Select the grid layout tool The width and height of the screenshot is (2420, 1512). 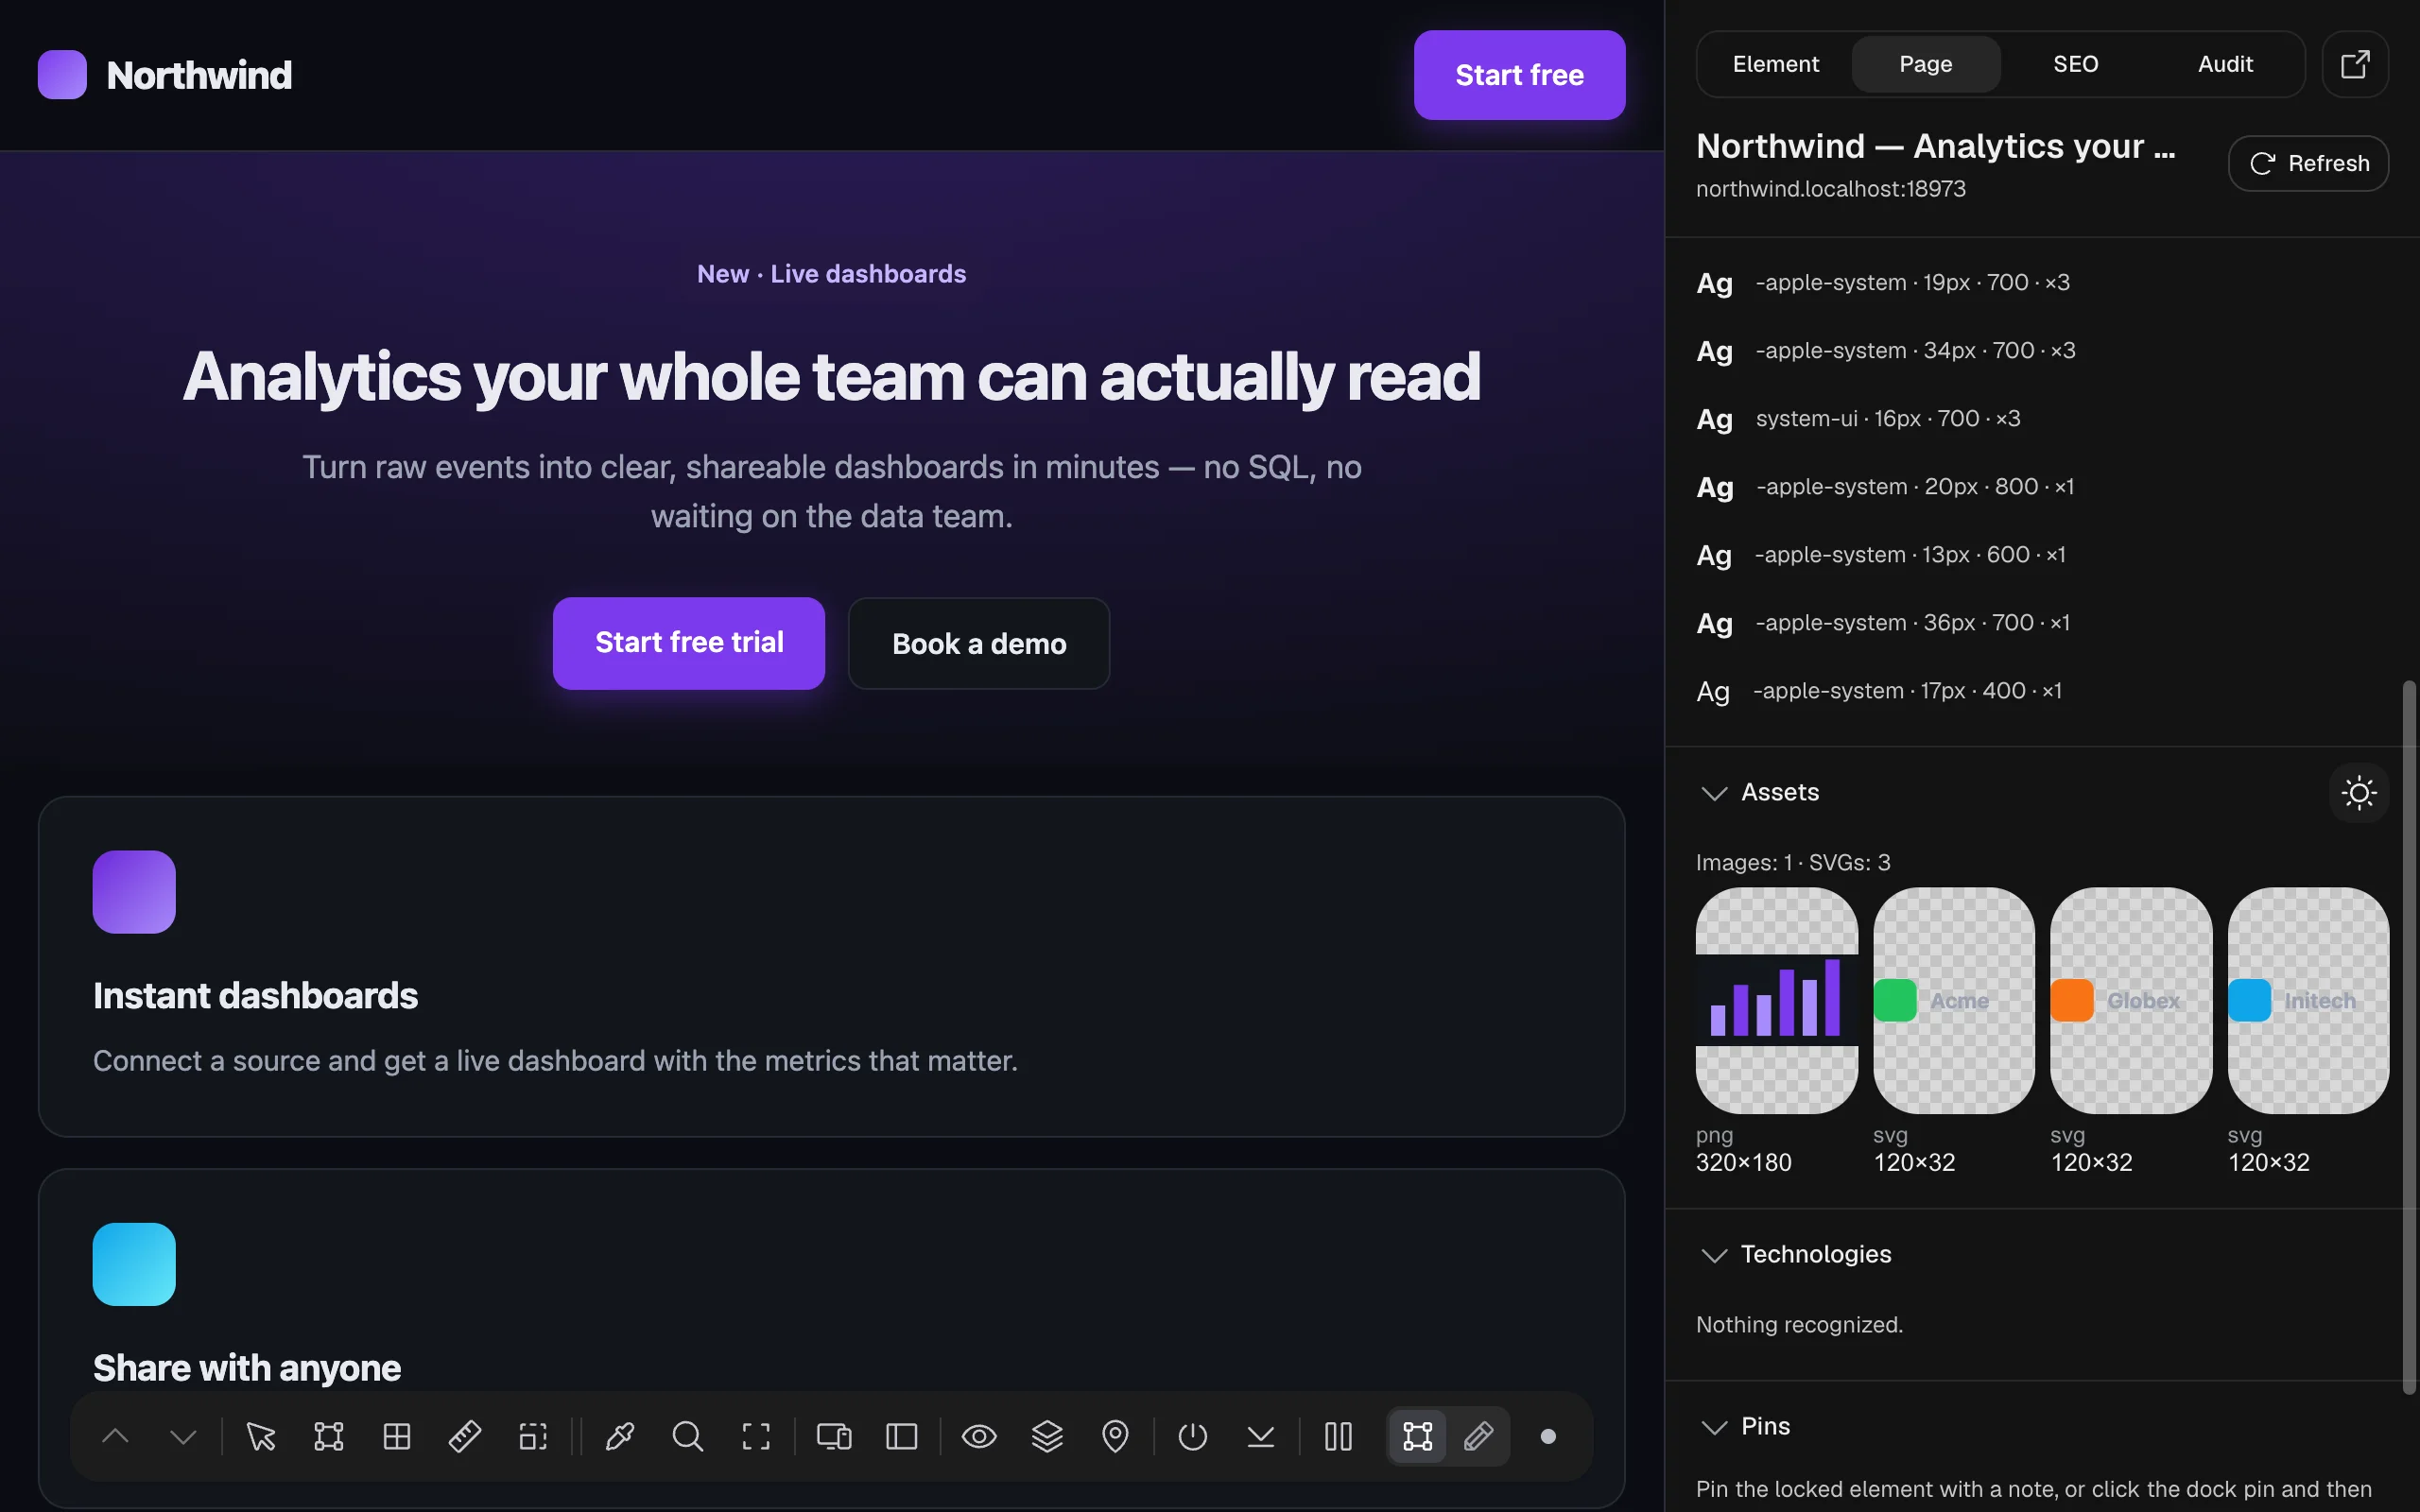397,1437
